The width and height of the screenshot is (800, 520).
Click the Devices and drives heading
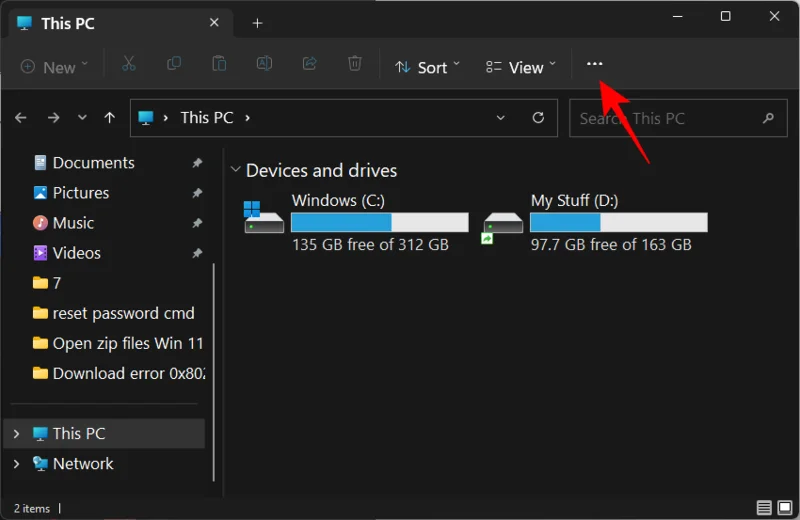pos(321,170)
